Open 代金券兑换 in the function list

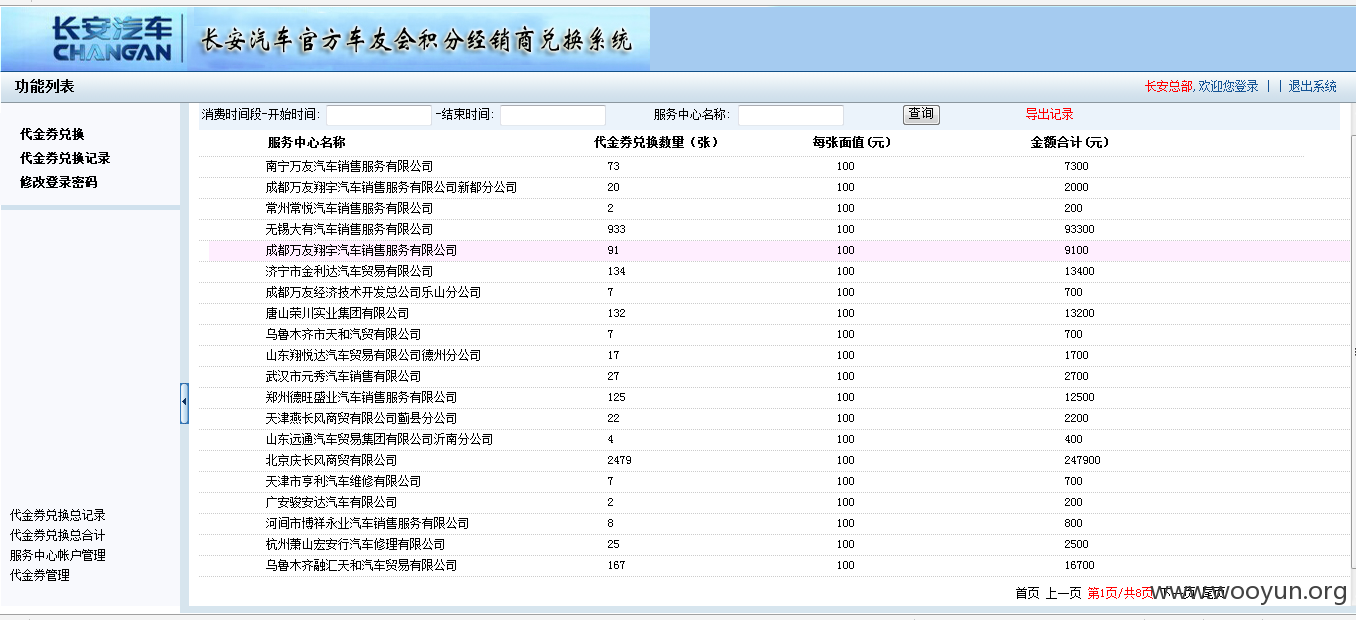tap(52, 134)
